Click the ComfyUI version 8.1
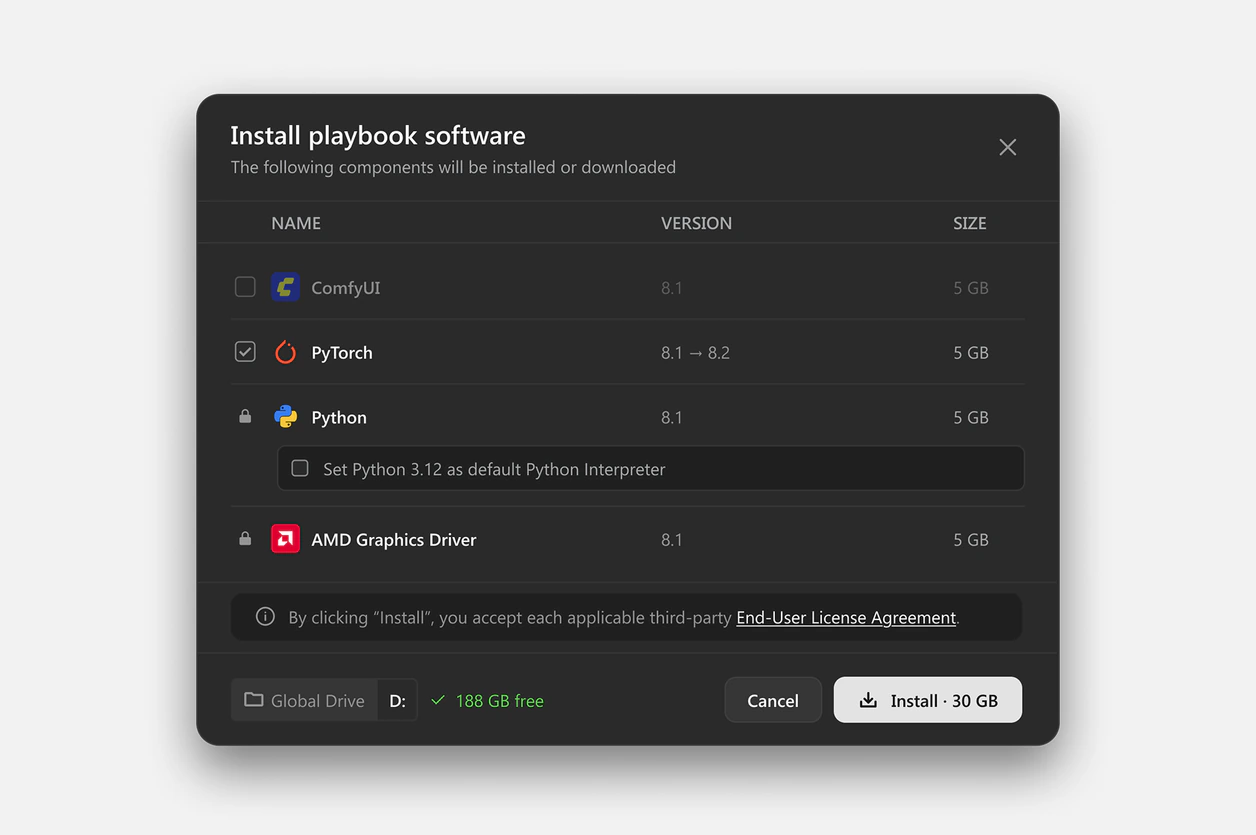 672,288
